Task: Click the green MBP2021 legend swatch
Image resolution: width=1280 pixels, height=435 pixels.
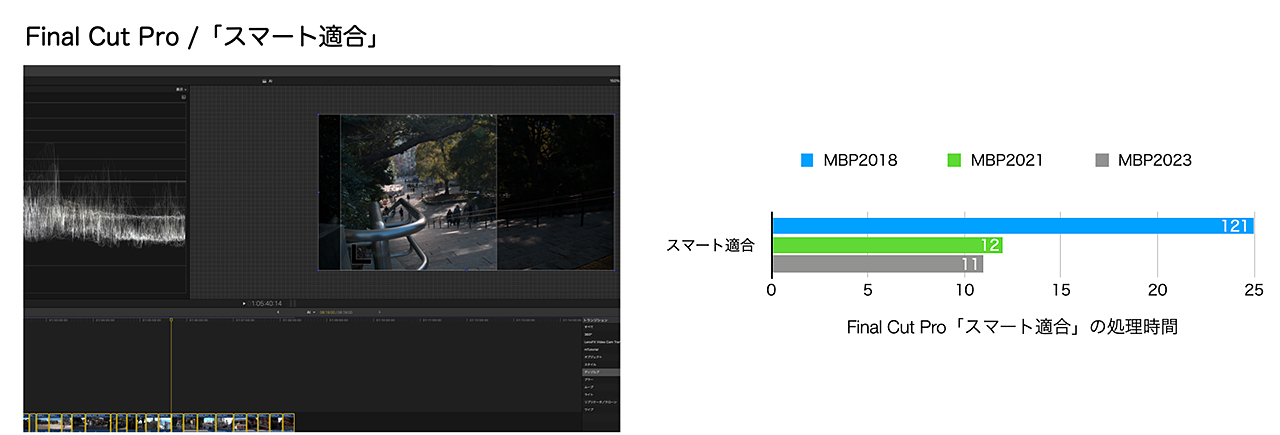Action: pos(953,160)
